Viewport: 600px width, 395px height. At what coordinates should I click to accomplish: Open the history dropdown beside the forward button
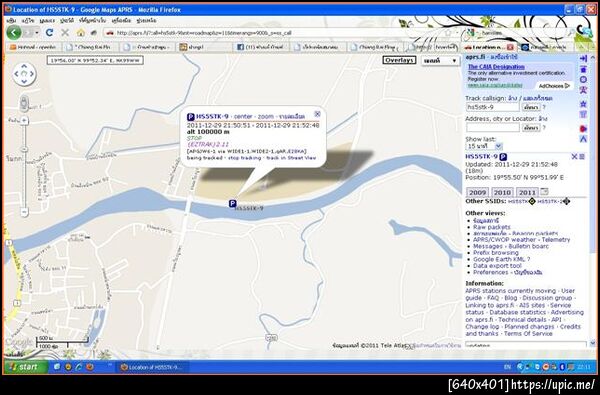[x=37, y=33]
